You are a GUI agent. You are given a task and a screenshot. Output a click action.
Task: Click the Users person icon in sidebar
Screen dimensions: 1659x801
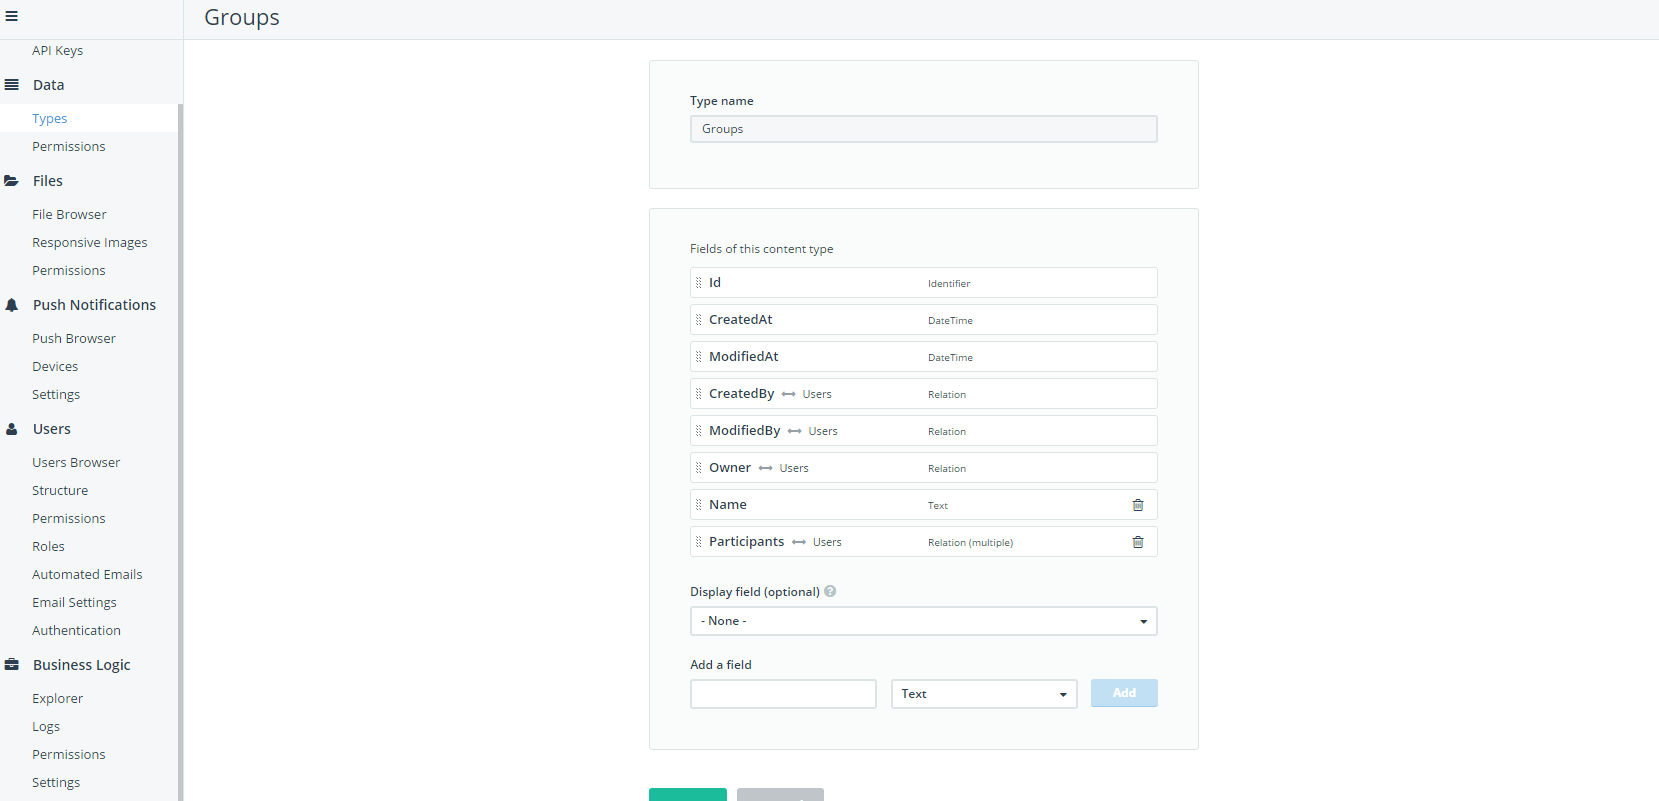tap(12, 429)
